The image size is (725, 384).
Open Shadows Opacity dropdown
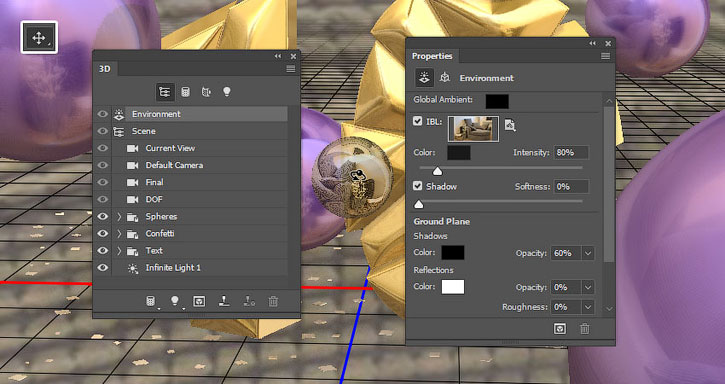click(x=588, y=254)
